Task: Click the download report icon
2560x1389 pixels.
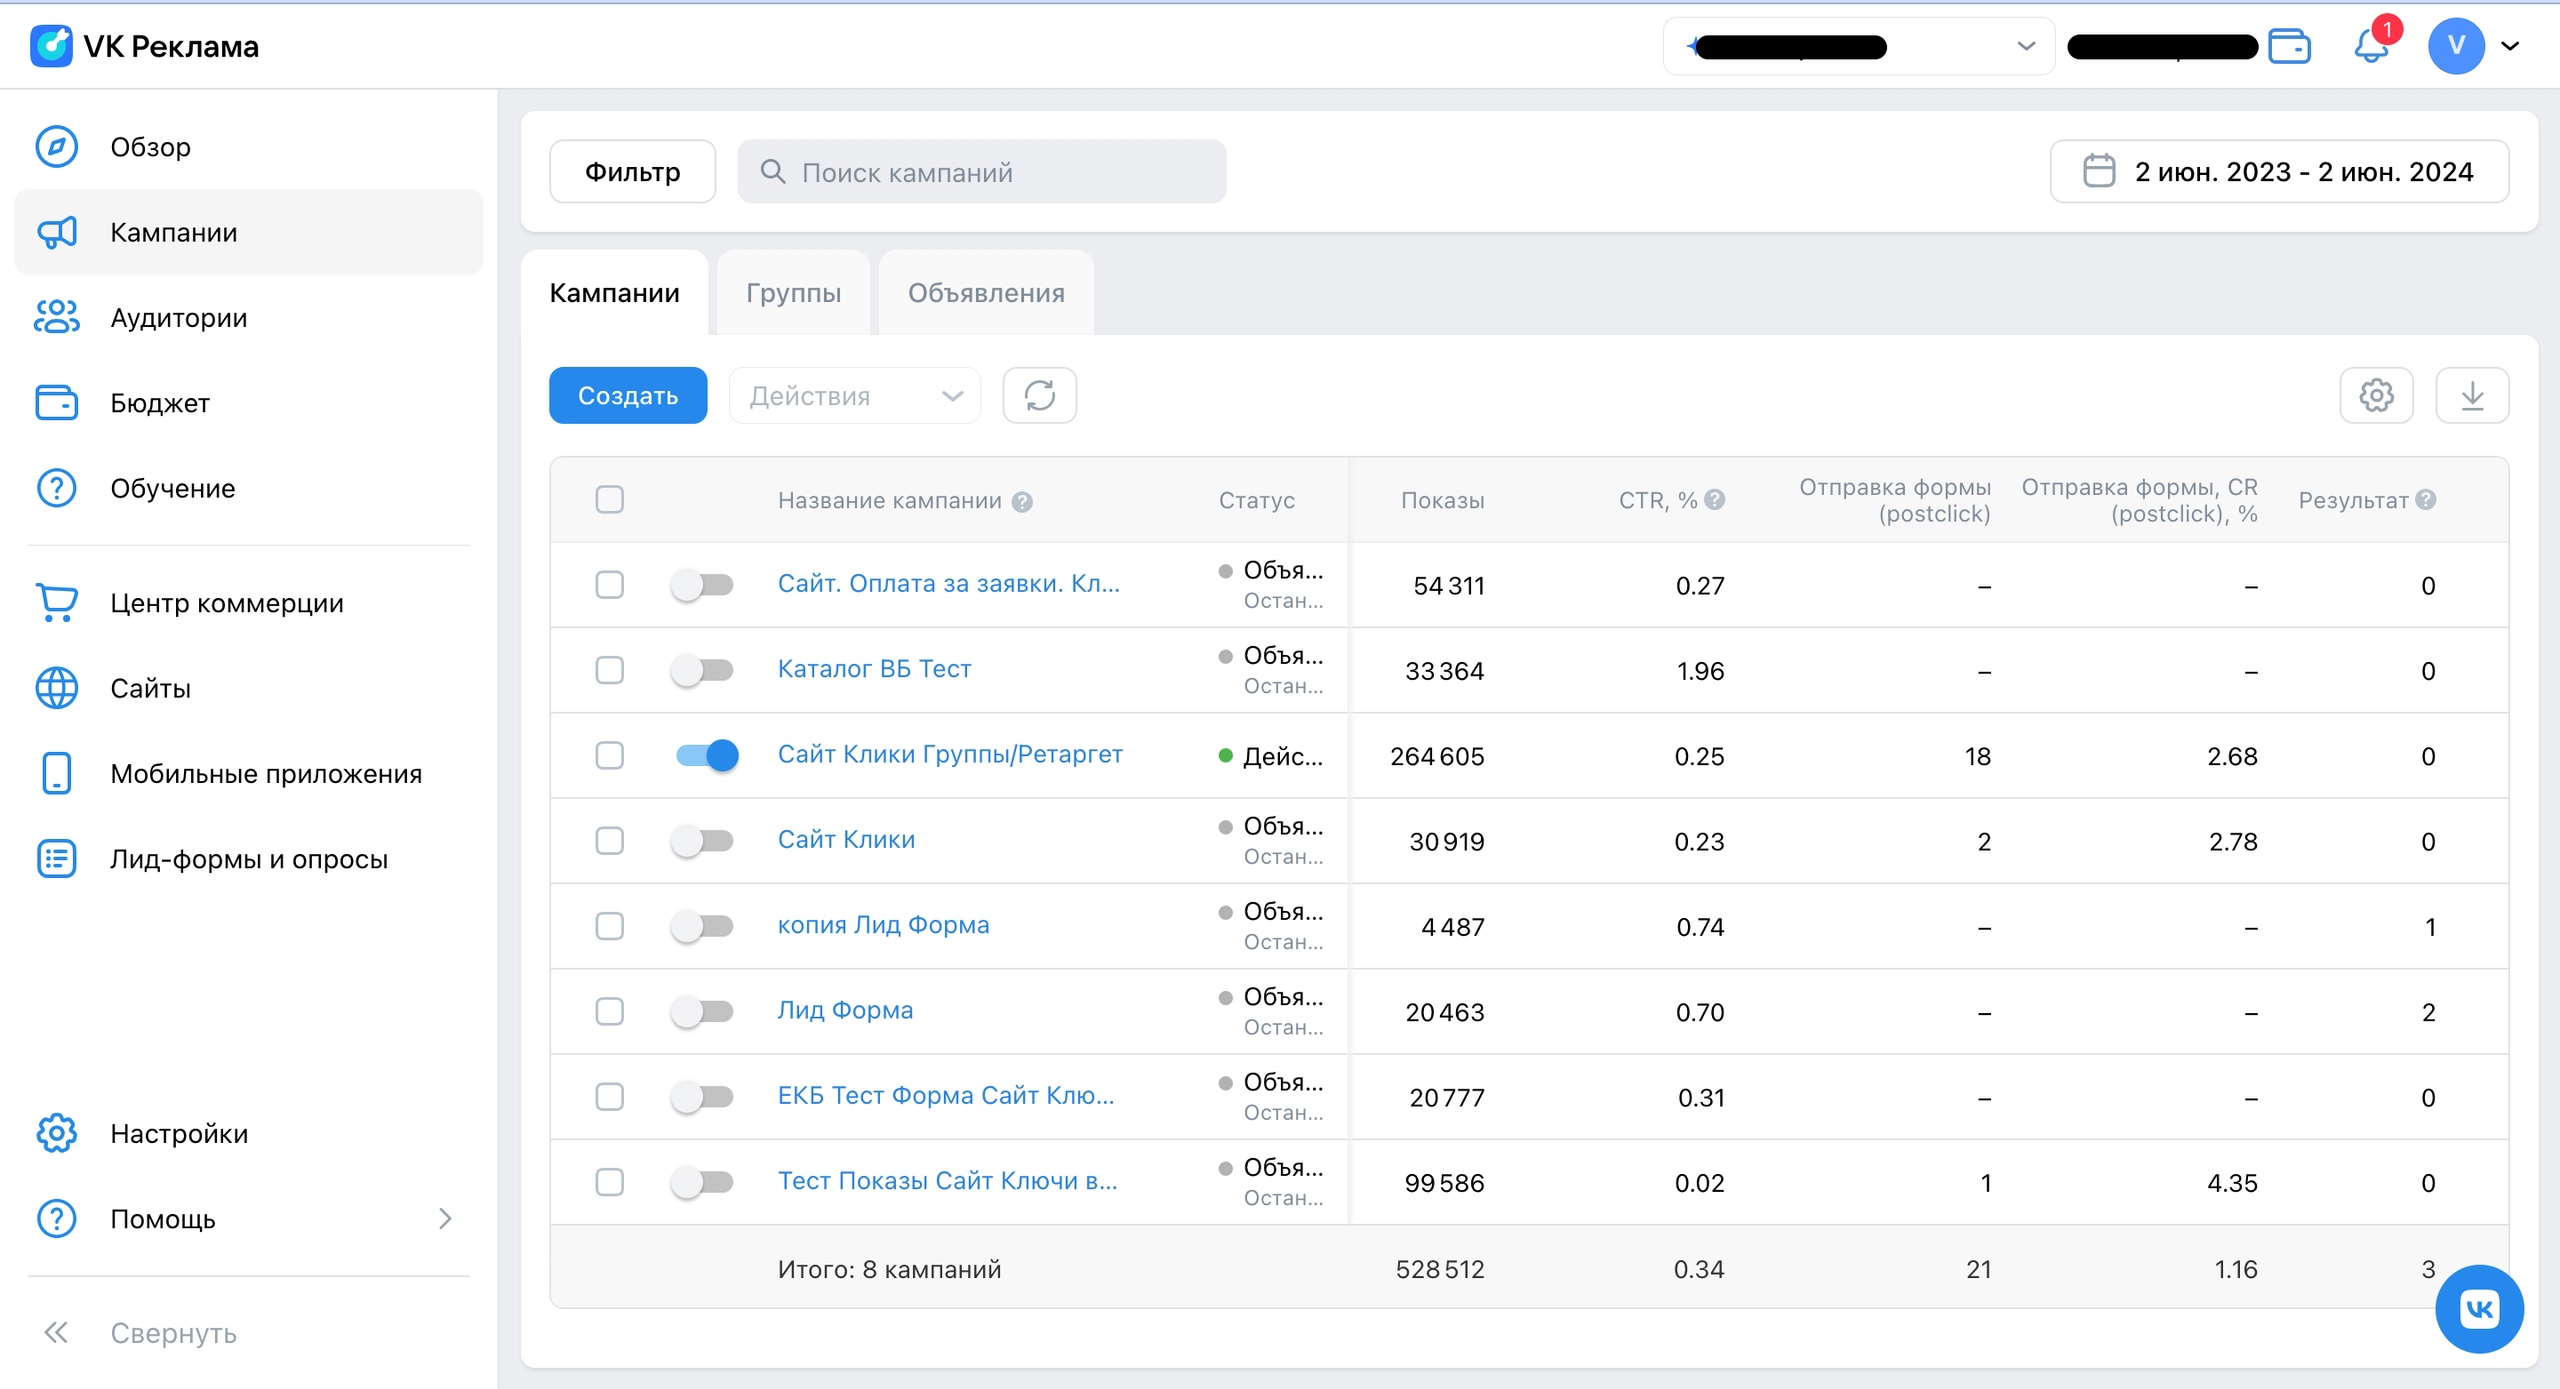Action: pyautogui.click(x=2472, y=395)
